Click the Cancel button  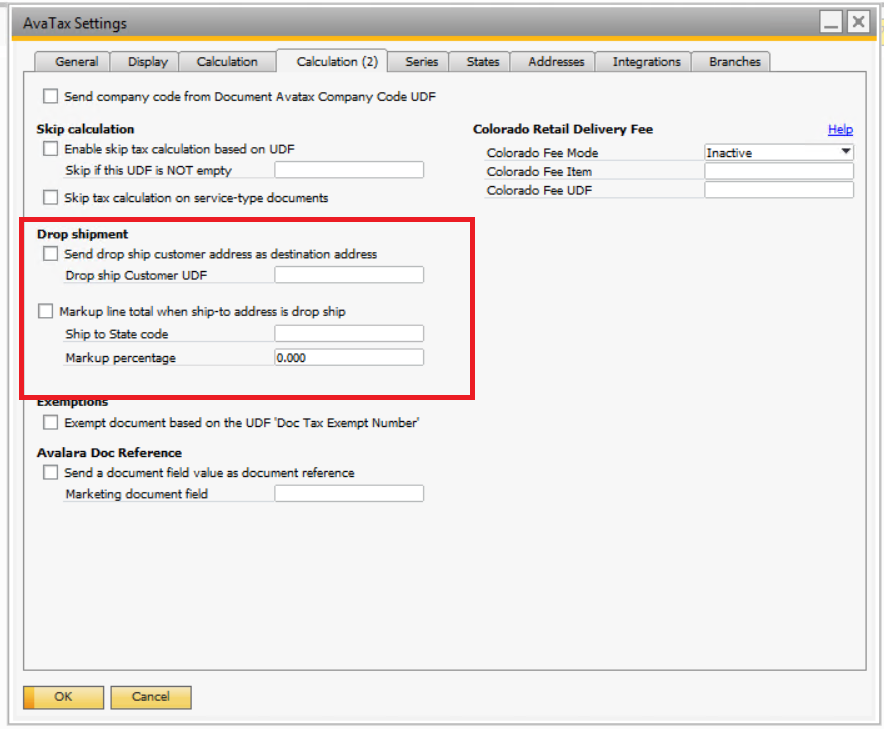click(x=151, y=697)
